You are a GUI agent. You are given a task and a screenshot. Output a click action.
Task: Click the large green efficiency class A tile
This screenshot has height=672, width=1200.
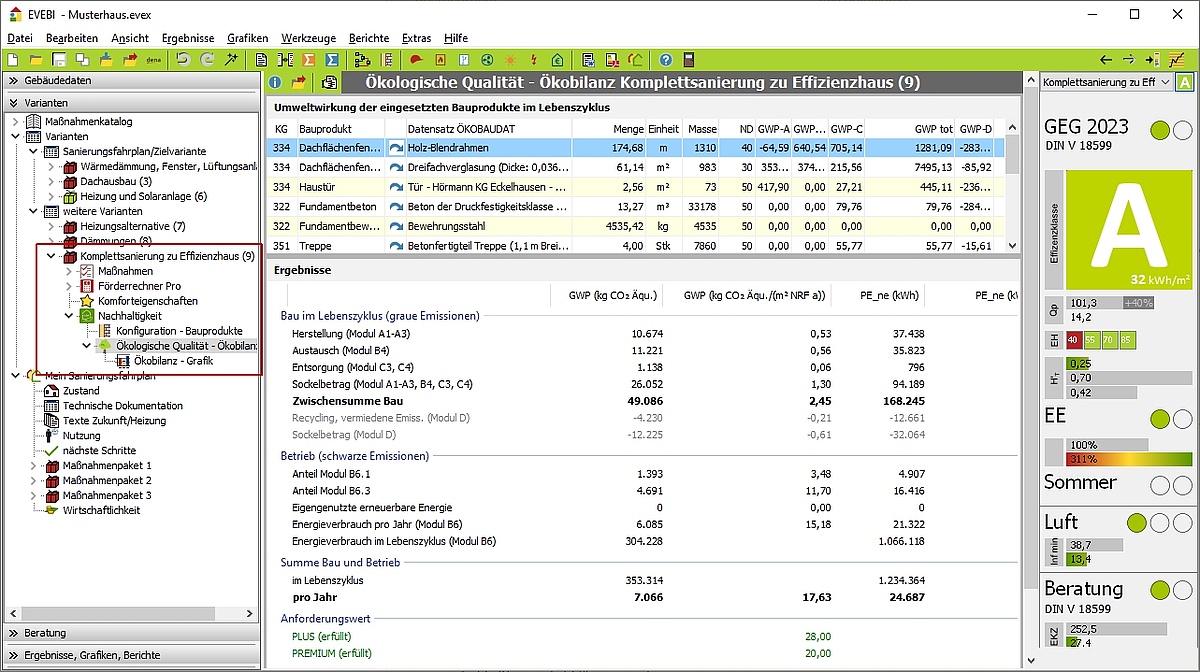(x=1128, y=230)
